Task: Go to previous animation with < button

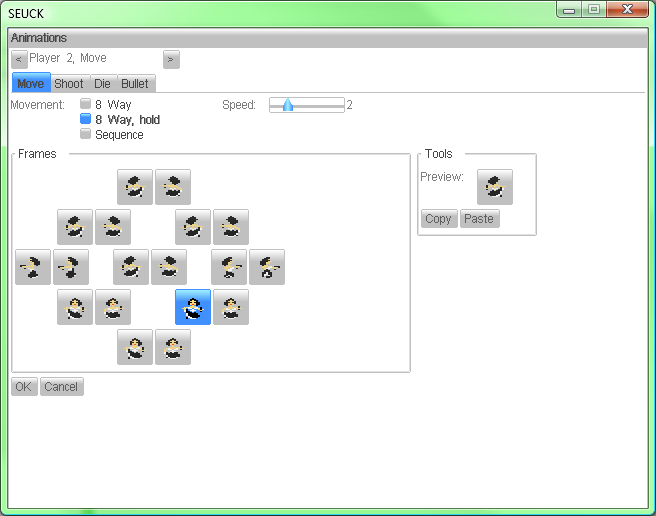Action: tap(19, 59)
